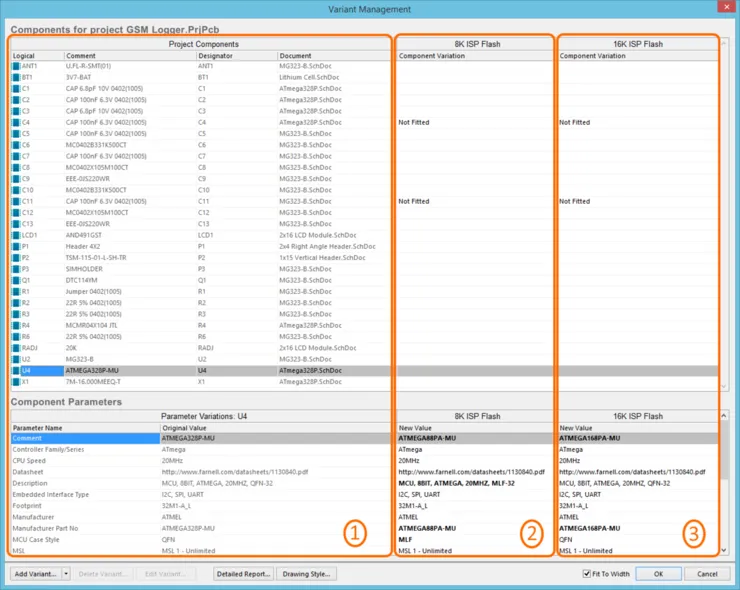Click the component icon beside X1
The image size is (740, 590).
[x=16, y=382]
